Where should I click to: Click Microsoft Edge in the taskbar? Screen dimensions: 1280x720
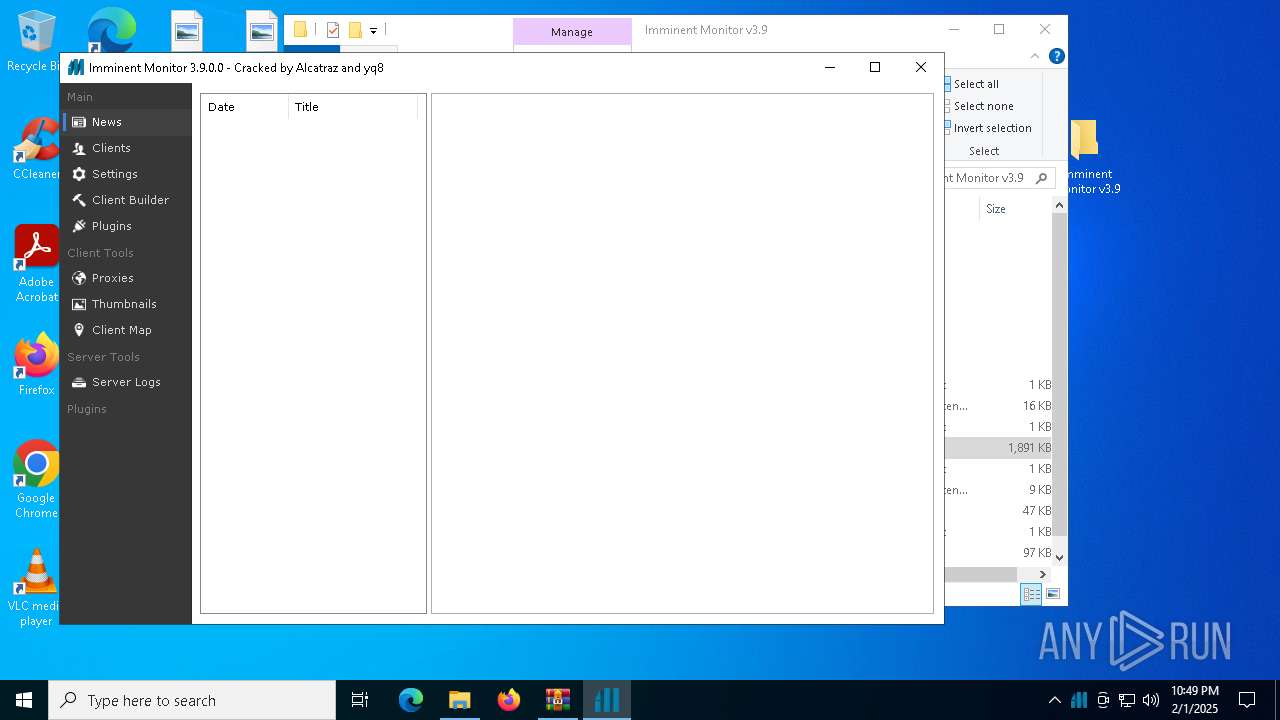(411, 700)
